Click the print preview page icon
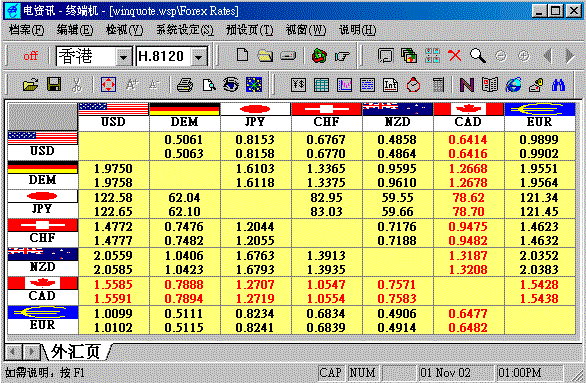 click(x=209, y=85)
